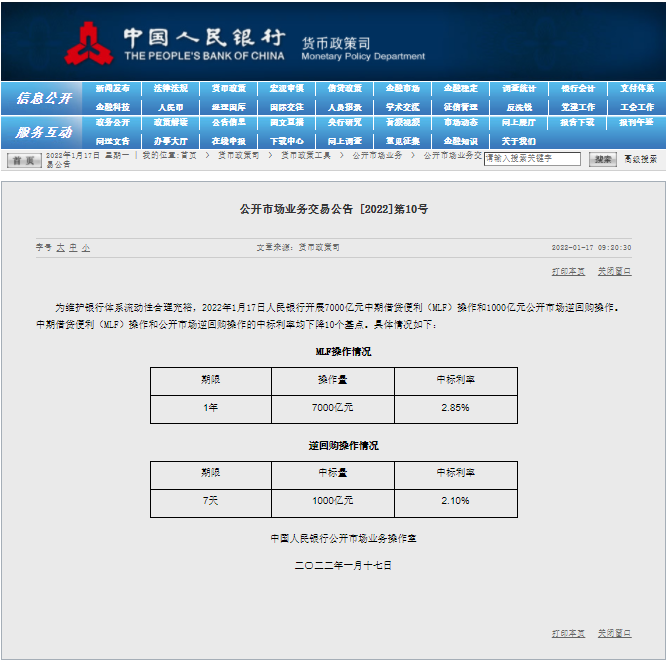
Task: Open the 法律法规 menu item
Action: coord(170,88)
